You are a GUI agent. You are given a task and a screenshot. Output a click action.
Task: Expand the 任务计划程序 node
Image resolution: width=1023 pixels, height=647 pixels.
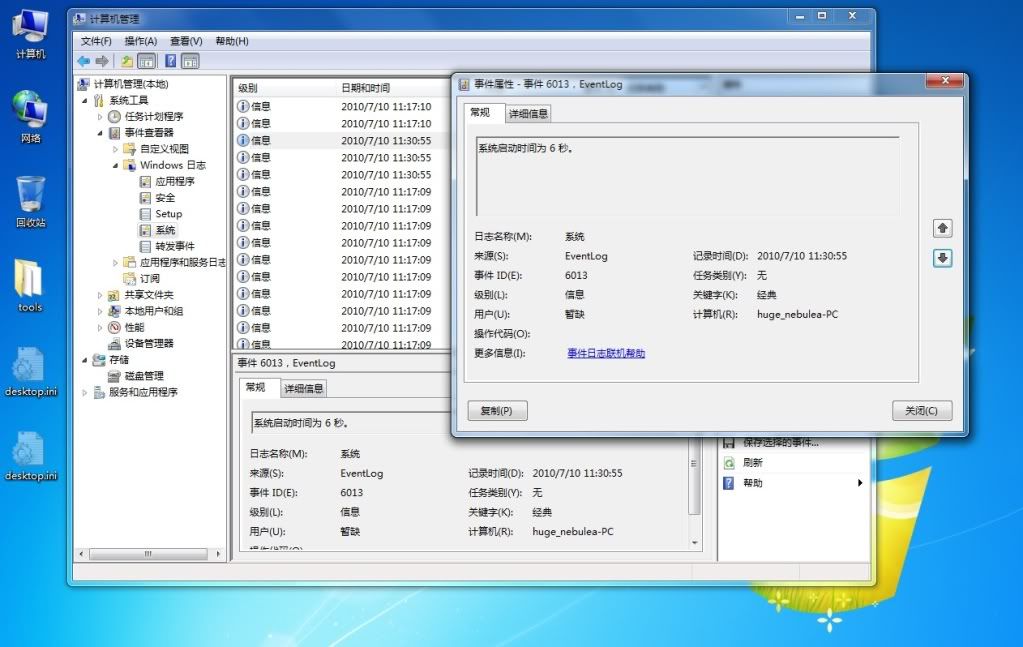(x=100, y=117)
